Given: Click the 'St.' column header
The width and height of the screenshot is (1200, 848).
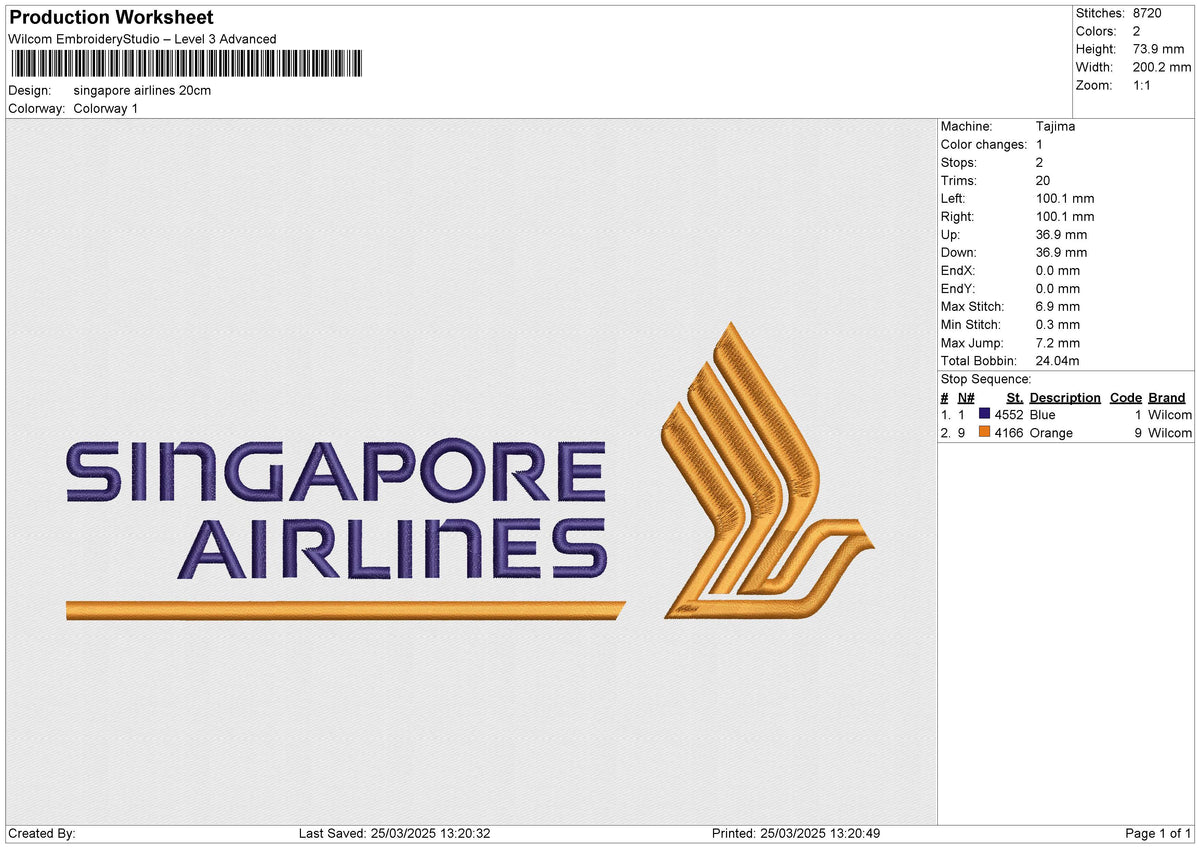Looking at the screenshot, I should point(1015,398).
